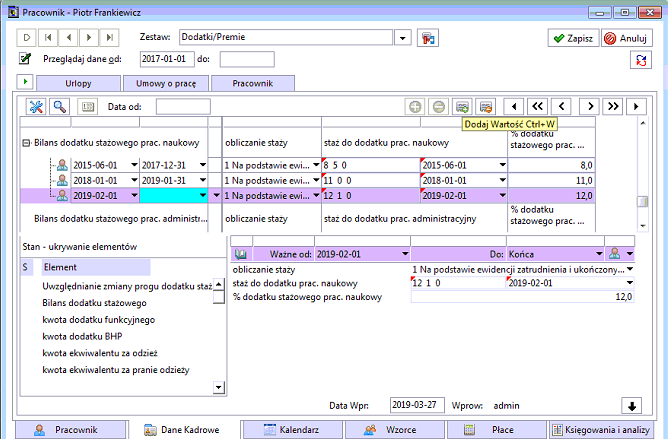Toggle the Przeglądaj dane od checkbox

coord(25,58)
